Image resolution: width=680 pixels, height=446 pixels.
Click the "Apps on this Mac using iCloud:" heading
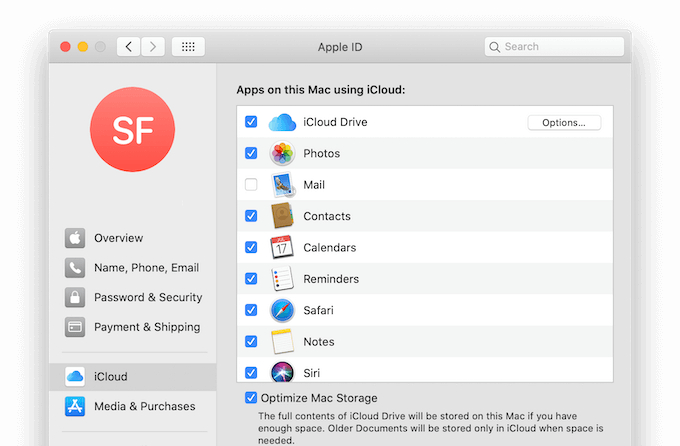point(321,90)
